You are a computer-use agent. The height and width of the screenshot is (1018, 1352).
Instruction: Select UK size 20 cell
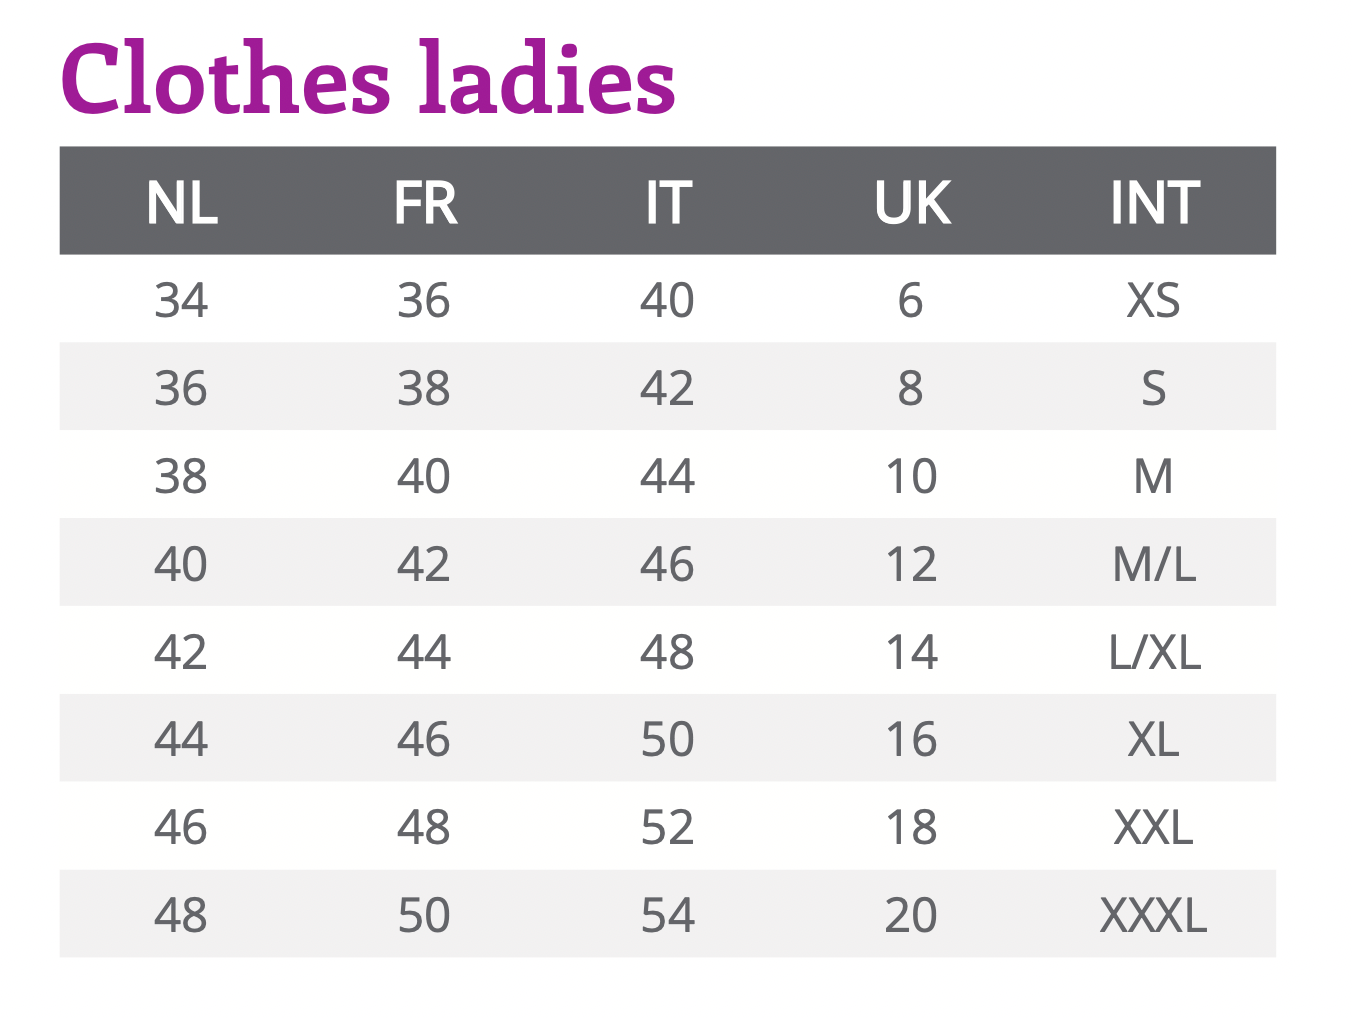[911, 915]
